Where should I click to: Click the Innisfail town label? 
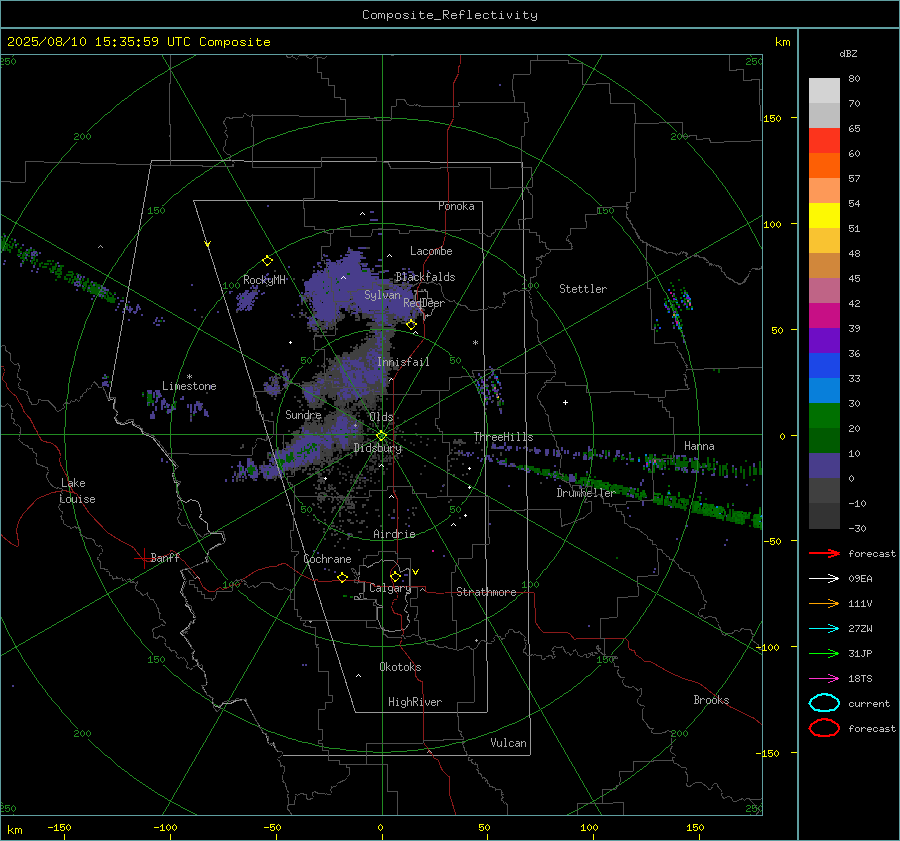click(x=403, y=362)
